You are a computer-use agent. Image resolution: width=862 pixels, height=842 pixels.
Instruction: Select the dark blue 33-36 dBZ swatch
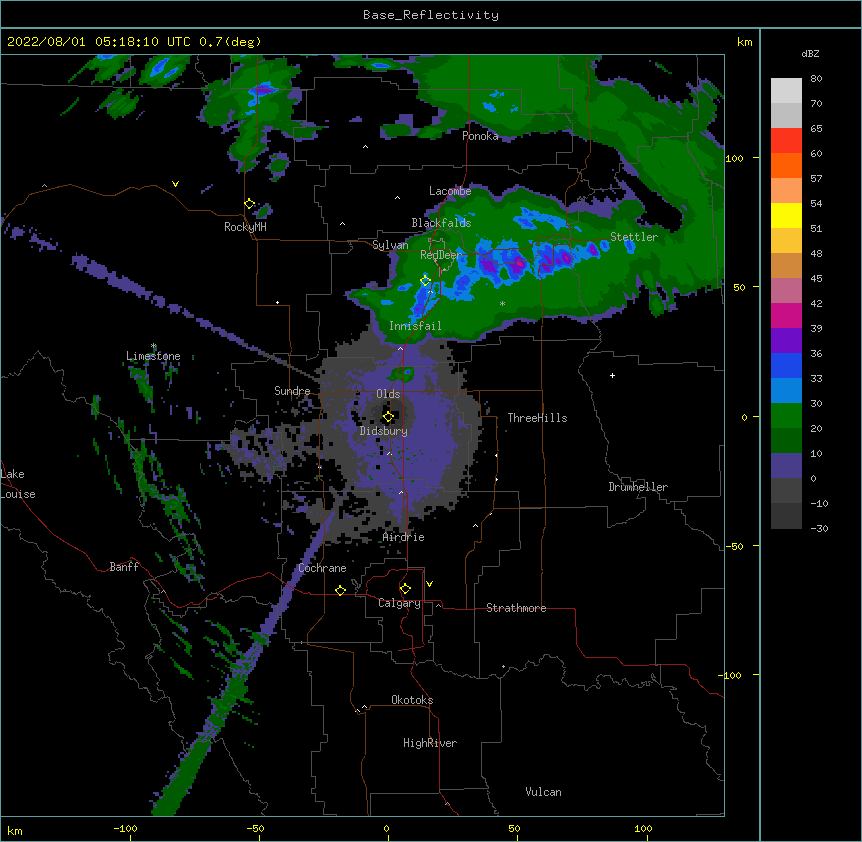[x=786, y=365]
